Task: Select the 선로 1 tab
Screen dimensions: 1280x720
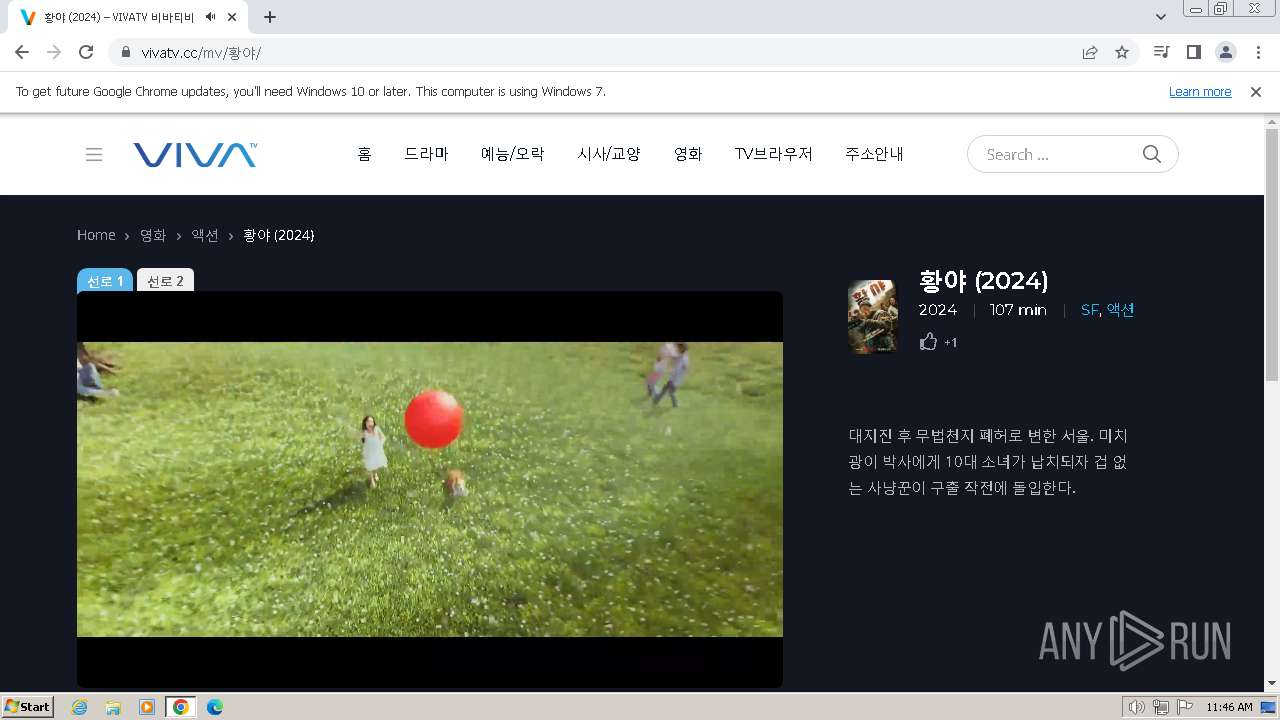Action: coord(105,281)
